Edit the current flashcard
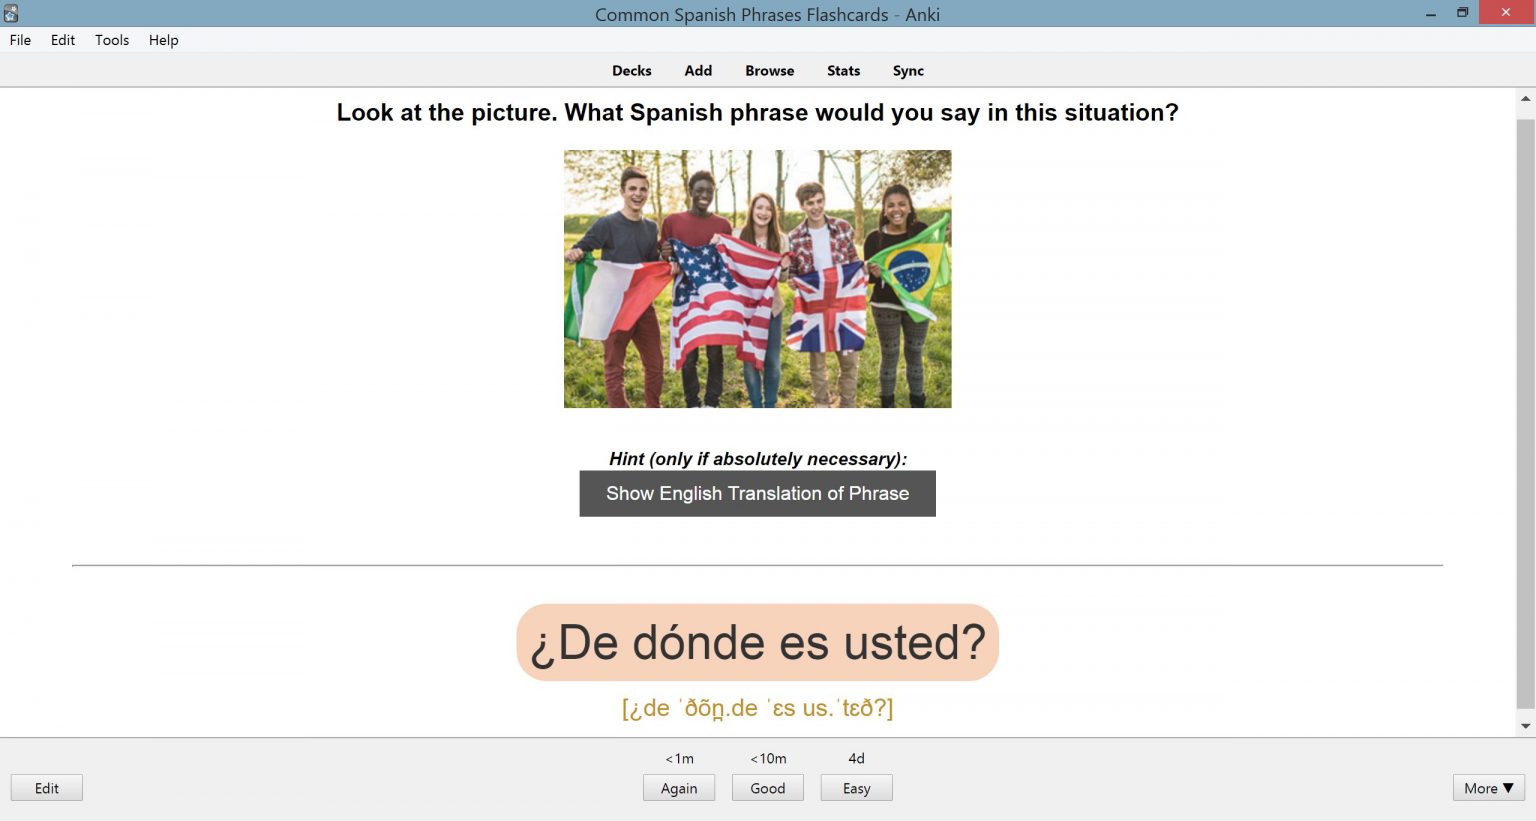Image resolution: width=1536 pixels, height=821 pixels. [x=46, y=788]
